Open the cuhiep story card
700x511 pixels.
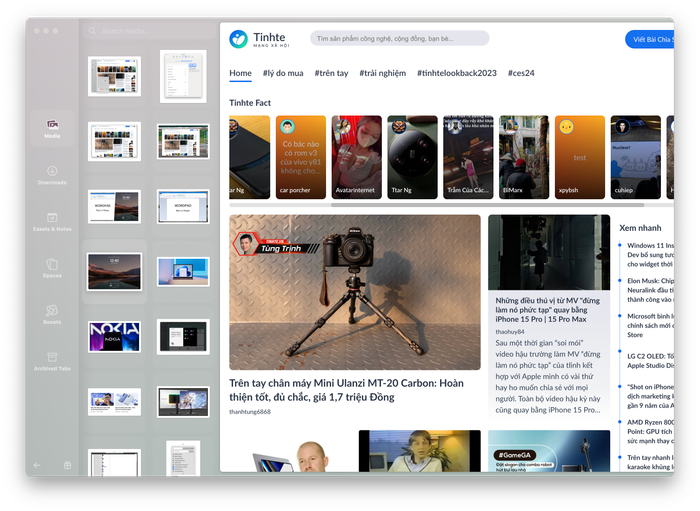coord(636,157)
